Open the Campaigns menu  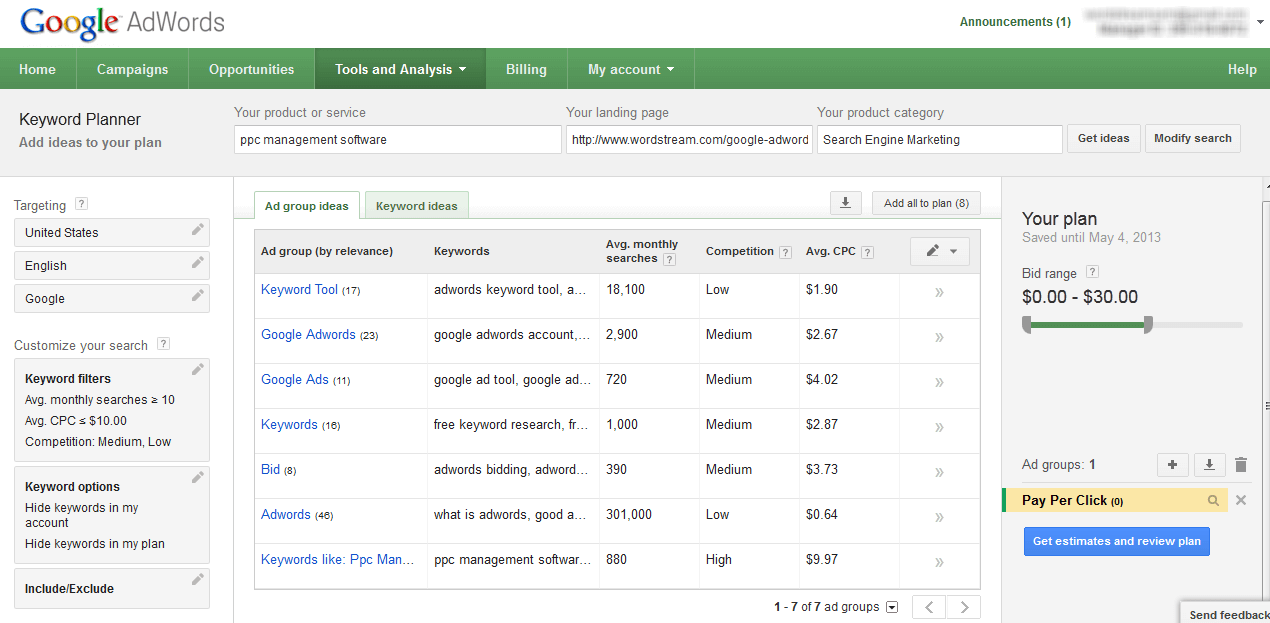(132, 68)
